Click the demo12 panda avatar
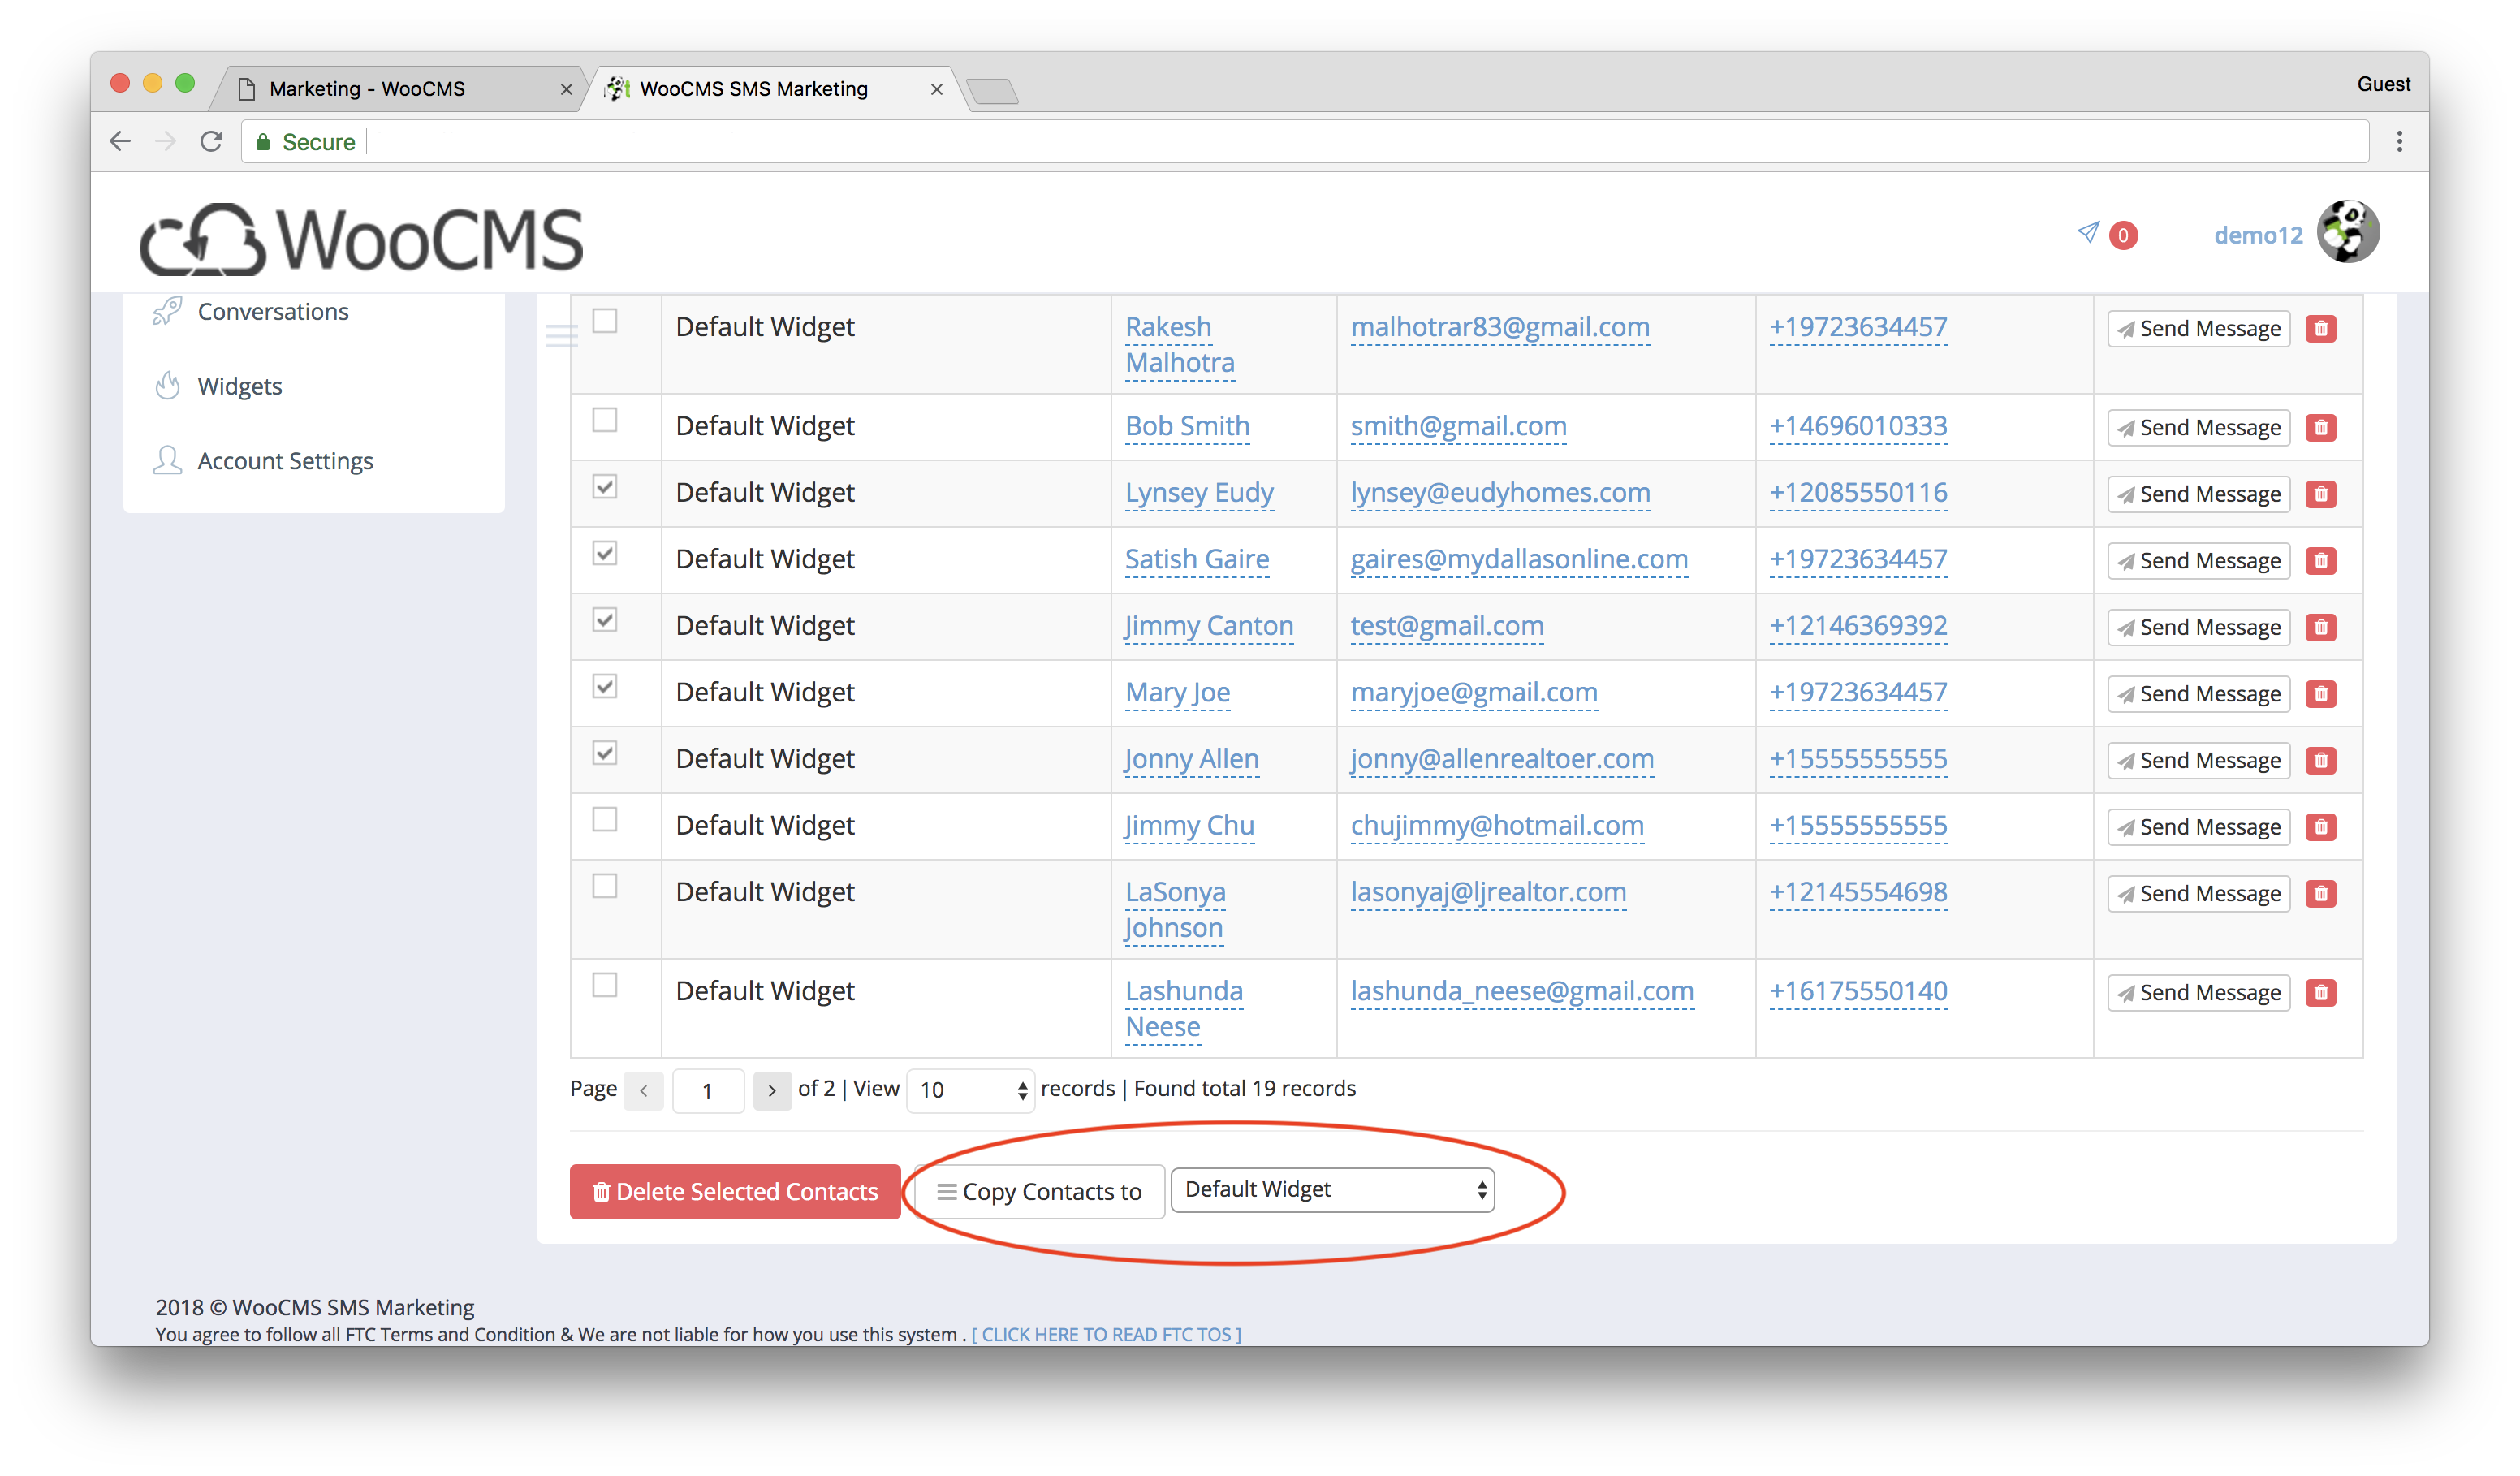The image size is (2520, 1476). [x=2347, y=232]
